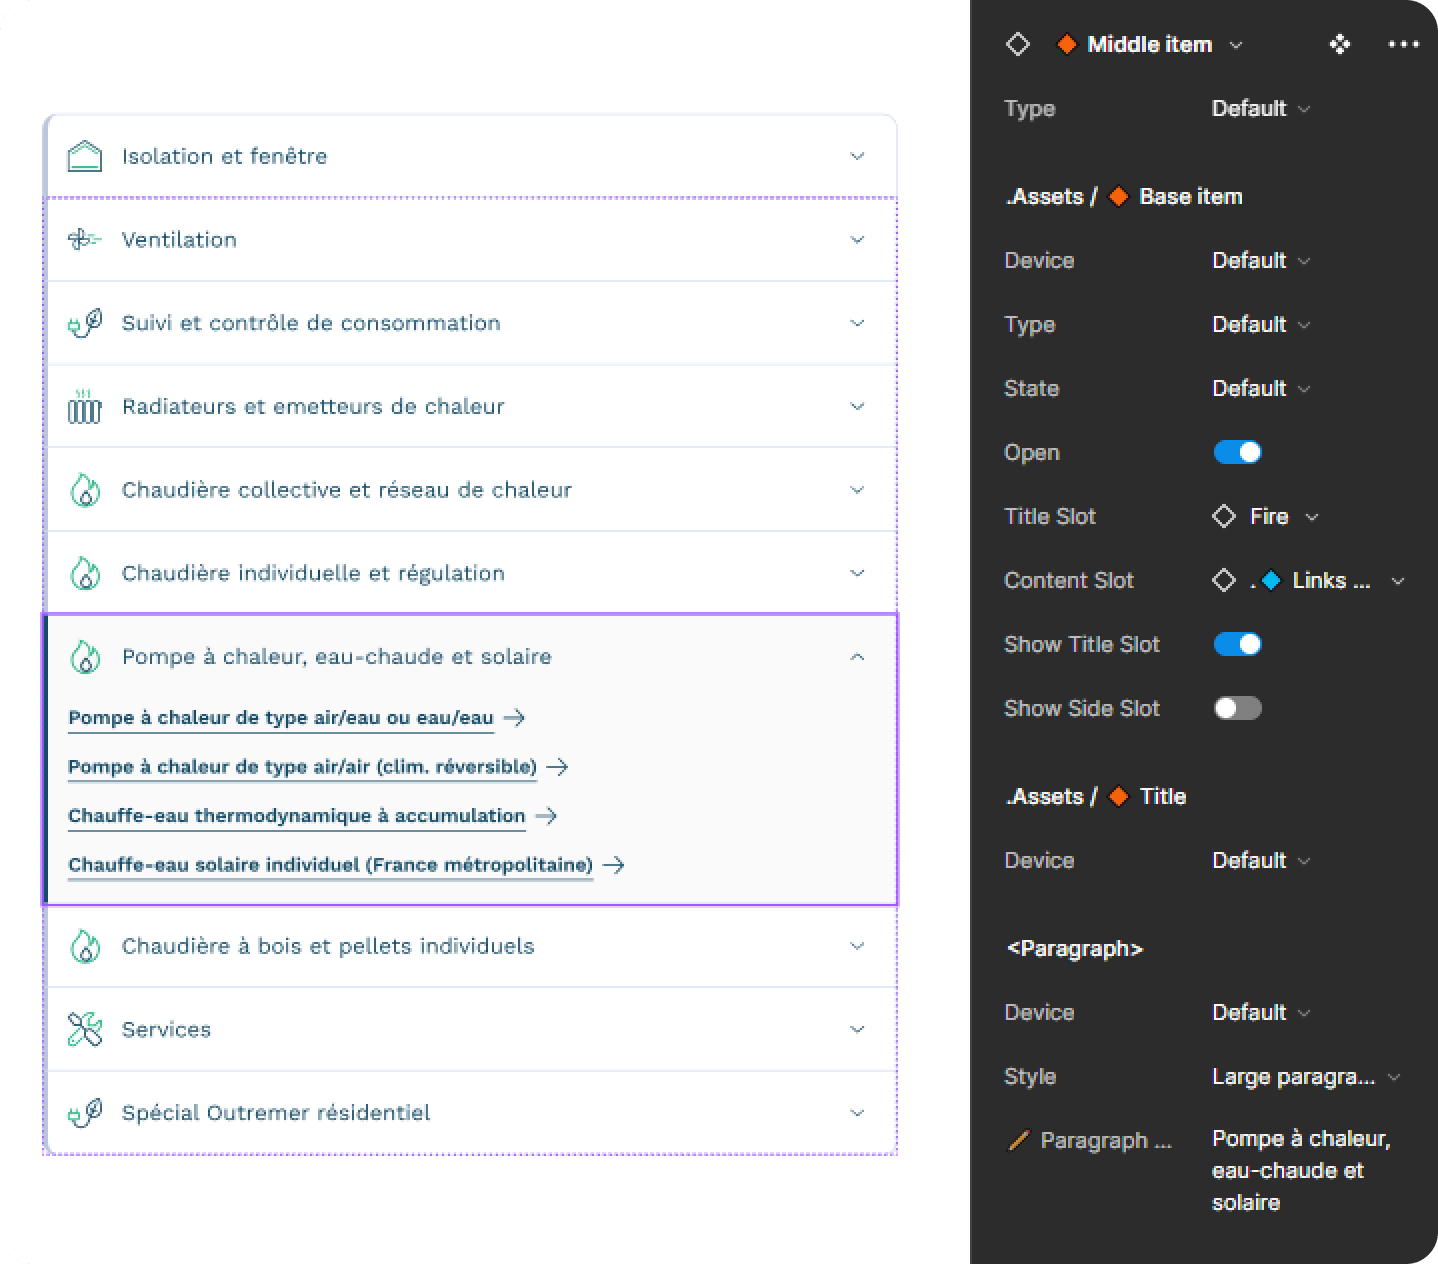Screen dimensions: 1438x1264
Task: Open the Style Large paragraph dropdown
Action: [x=1305, y=1077]
